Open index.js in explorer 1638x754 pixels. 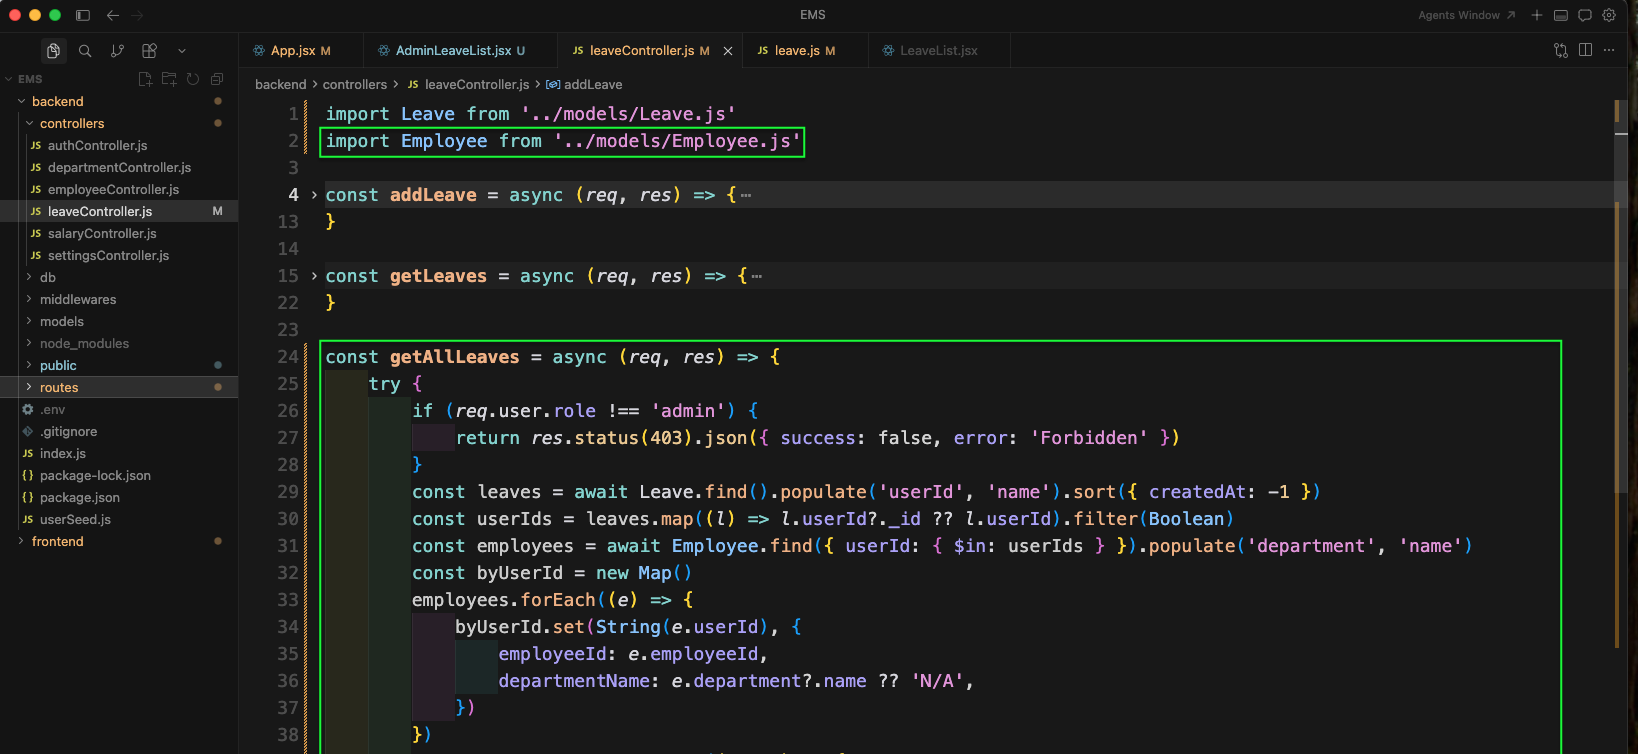(x=119, y=453)
